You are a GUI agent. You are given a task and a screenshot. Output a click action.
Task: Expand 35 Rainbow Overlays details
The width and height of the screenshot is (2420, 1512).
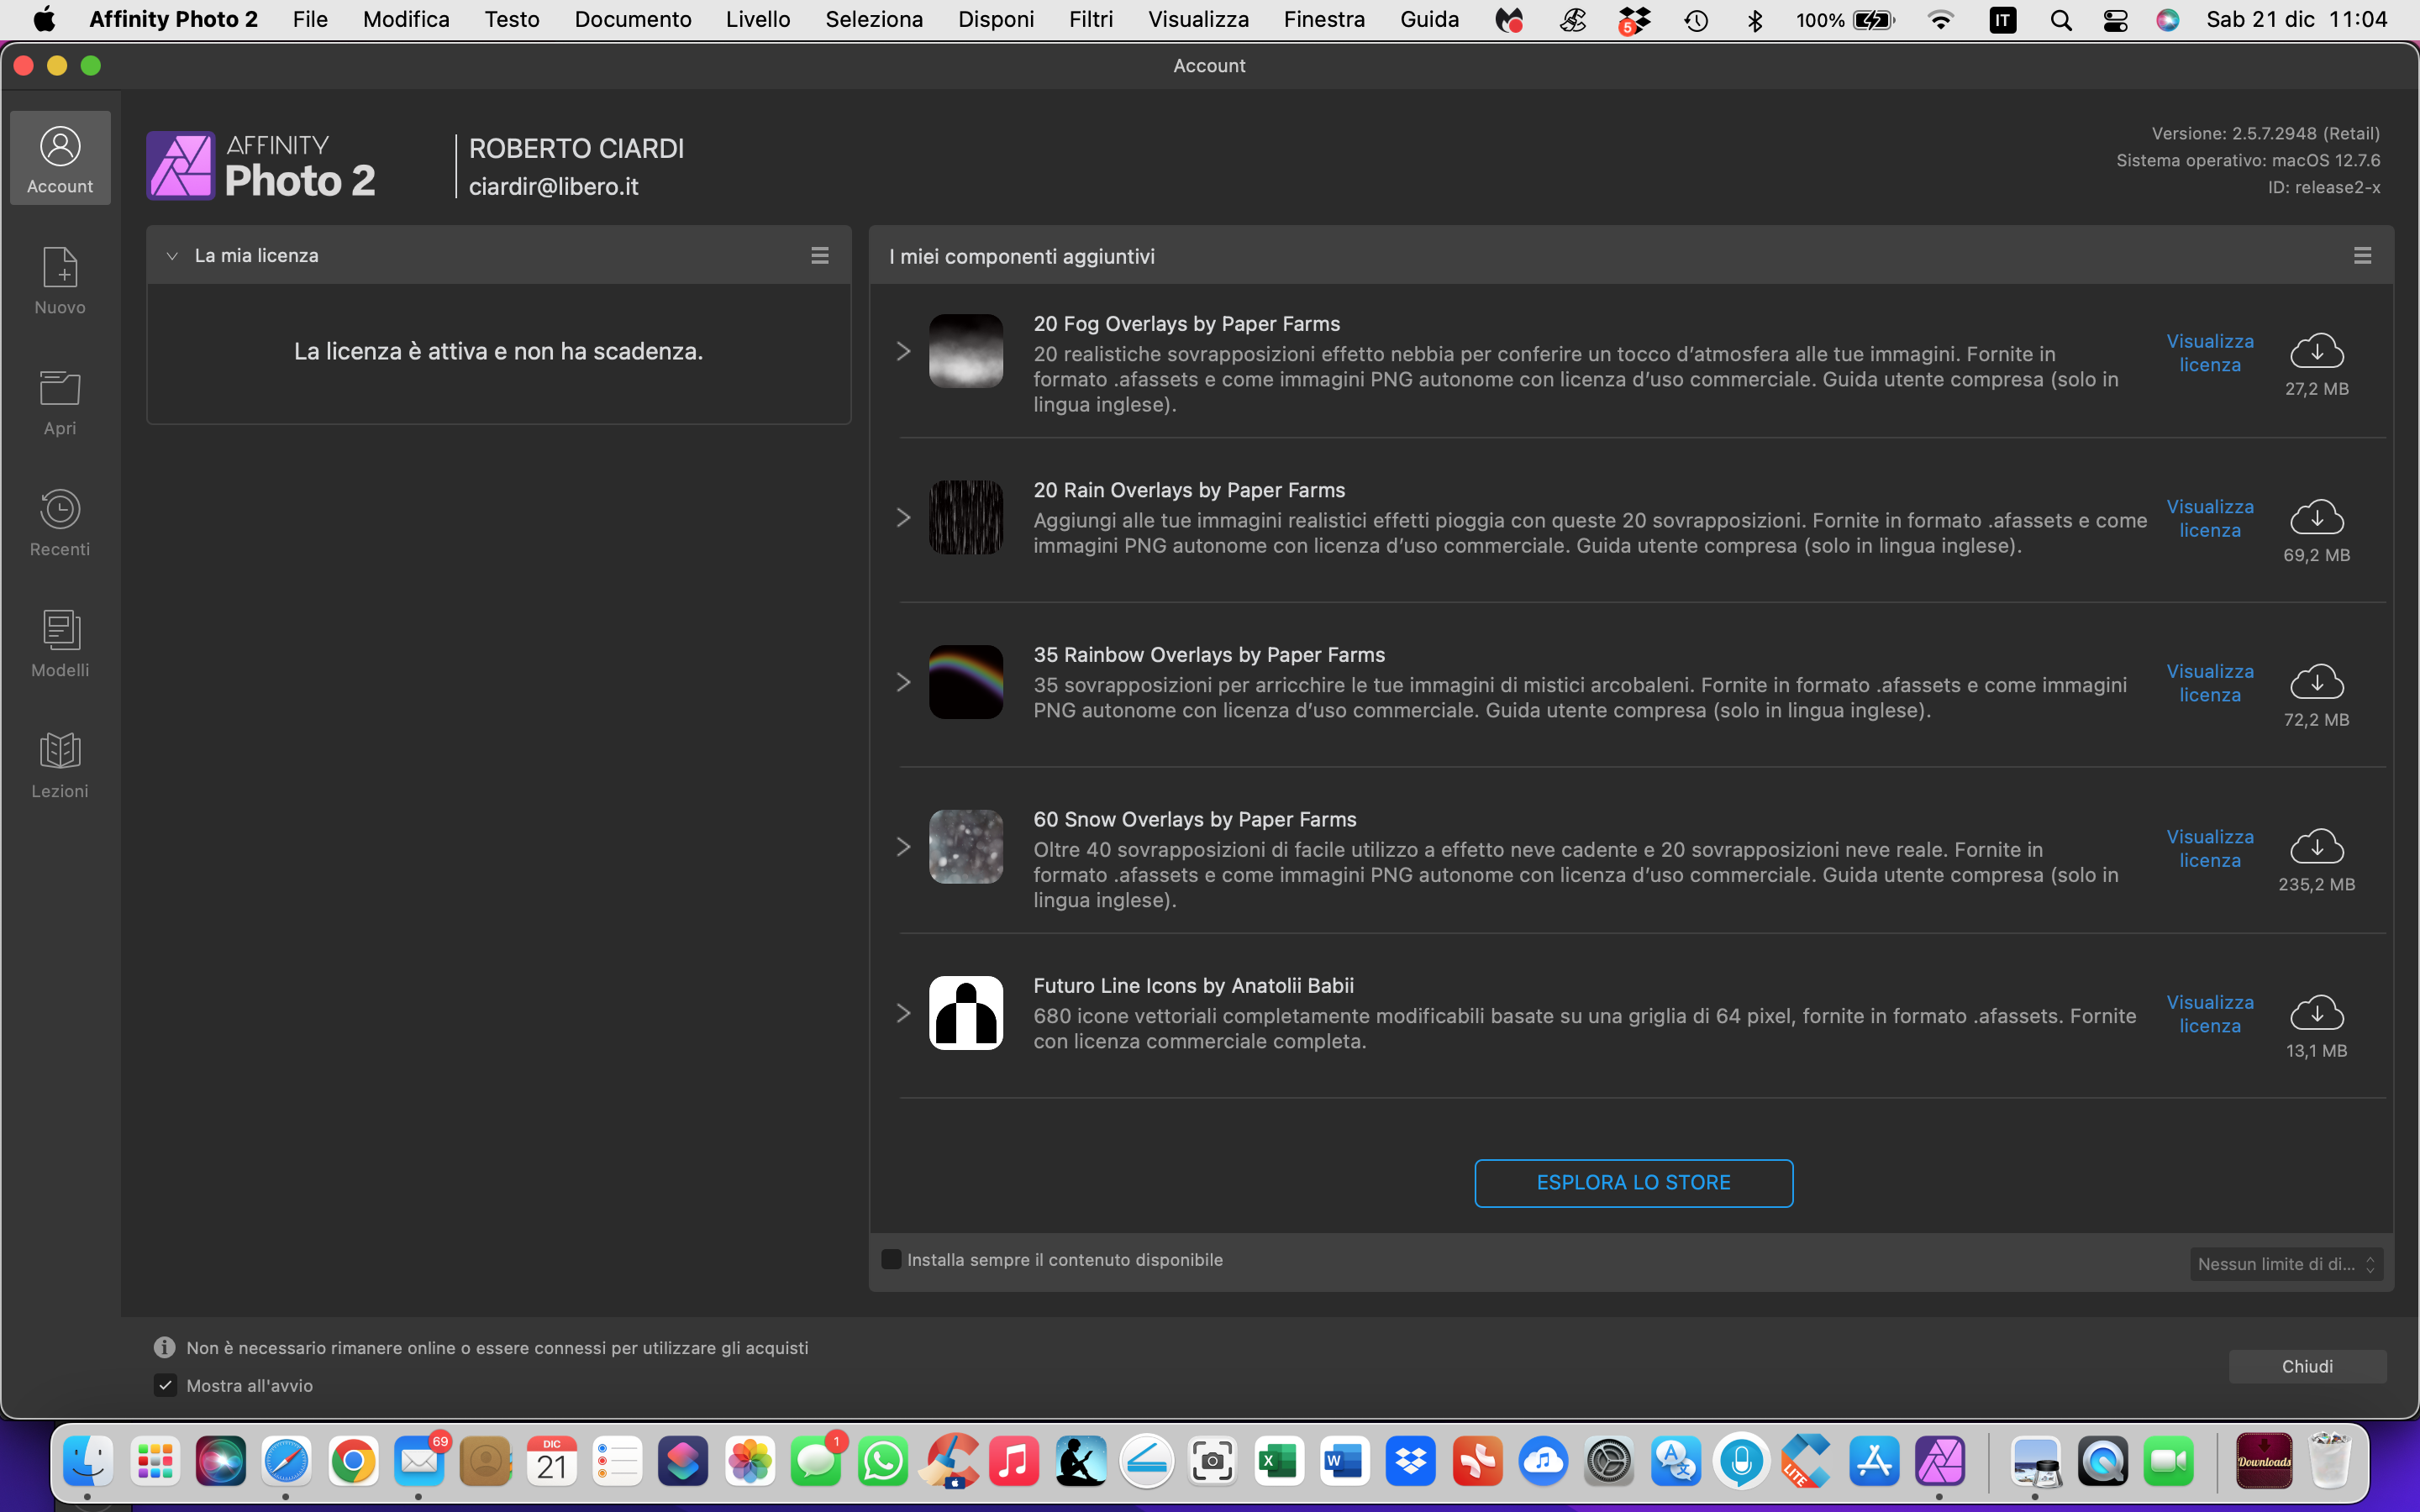[x=903, y=682]
